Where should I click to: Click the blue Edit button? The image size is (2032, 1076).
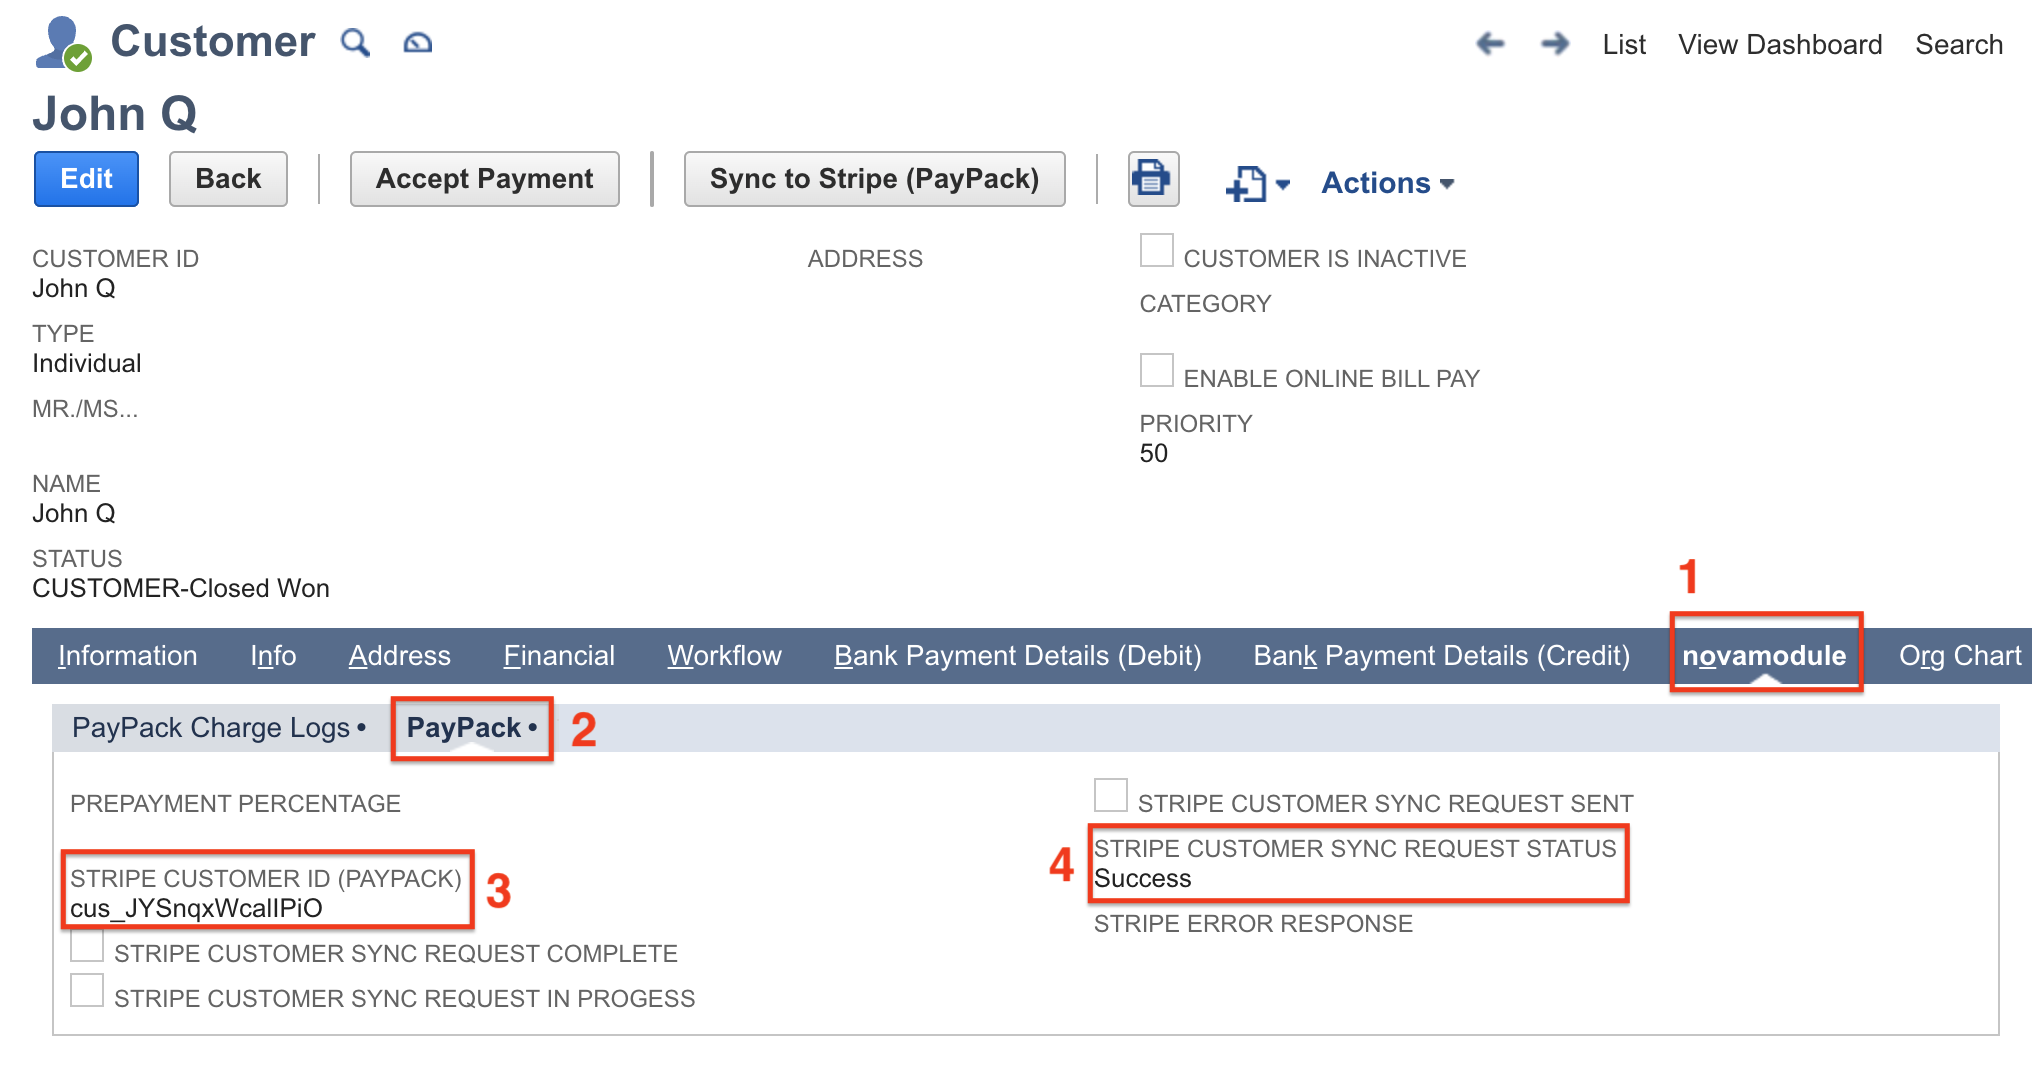[86, 179]
